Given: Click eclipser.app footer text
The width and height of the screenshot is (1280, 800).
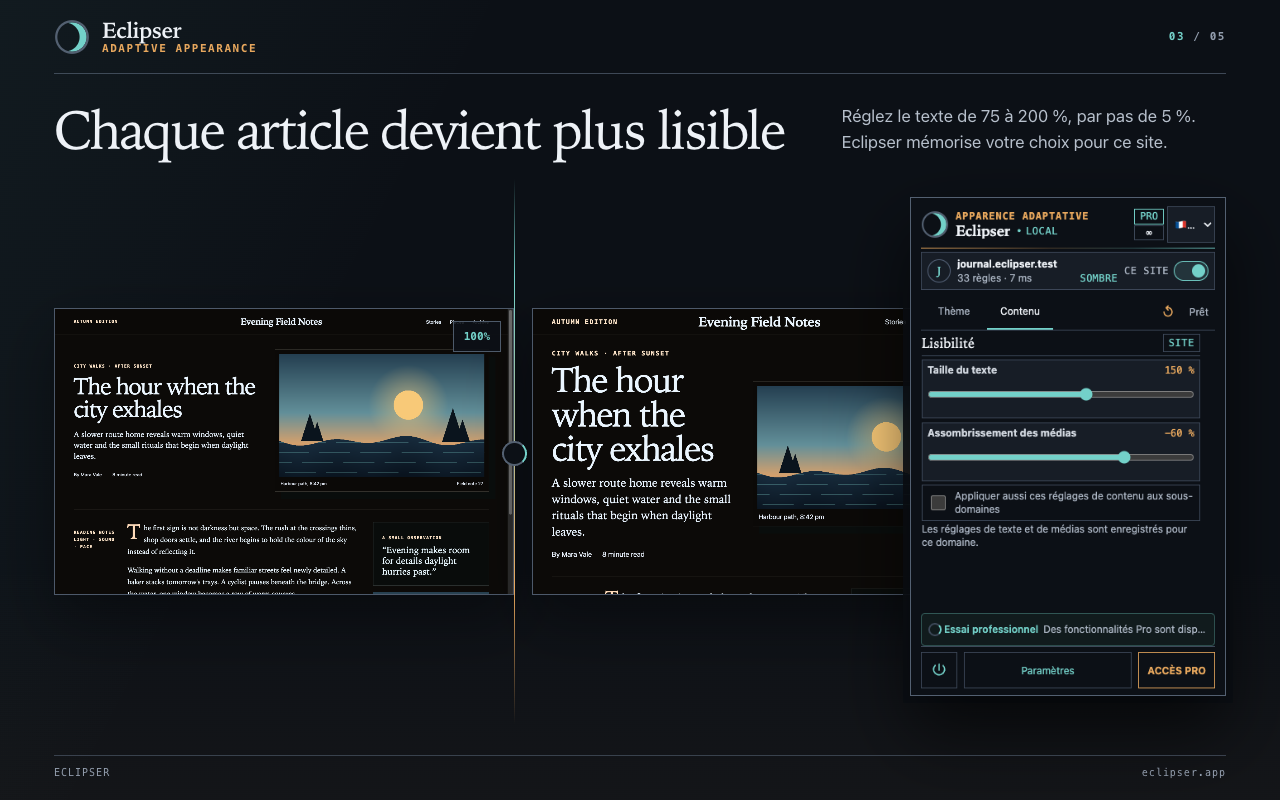Looking at the screenshot, I should [1183, 772].
